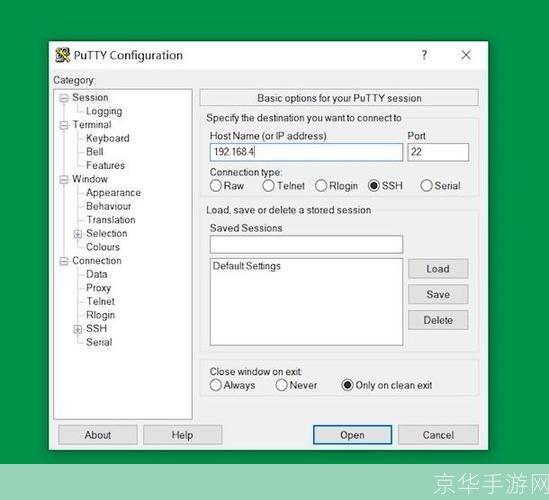The image size is (549, 500).
Task: Collapse the Connection category node
Action: tap(64, 261)
